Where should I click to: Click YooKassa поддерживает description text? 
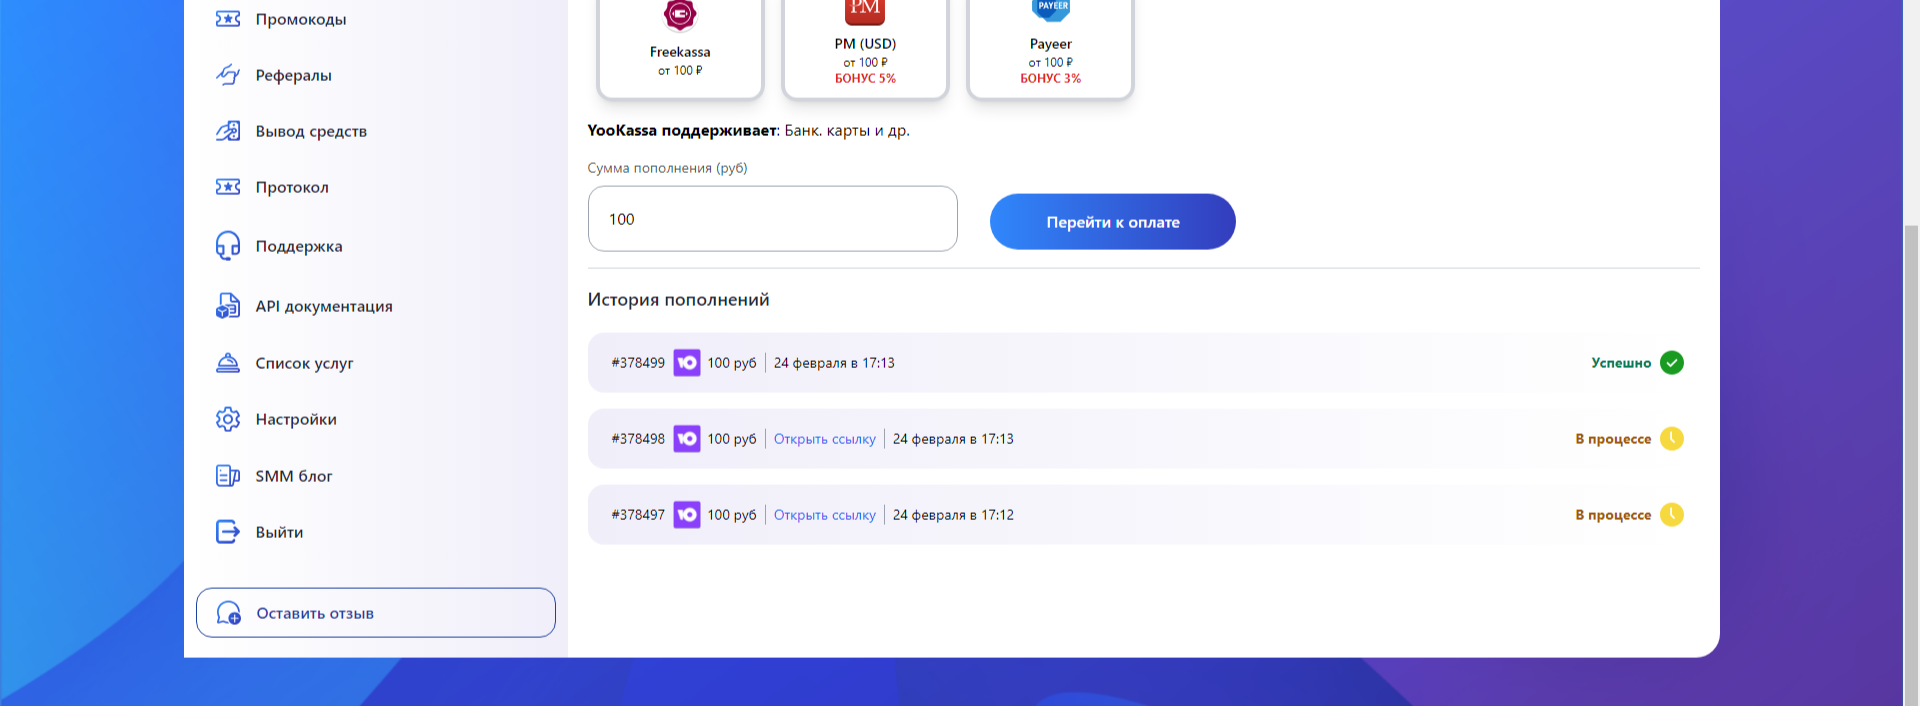point(749,131)
